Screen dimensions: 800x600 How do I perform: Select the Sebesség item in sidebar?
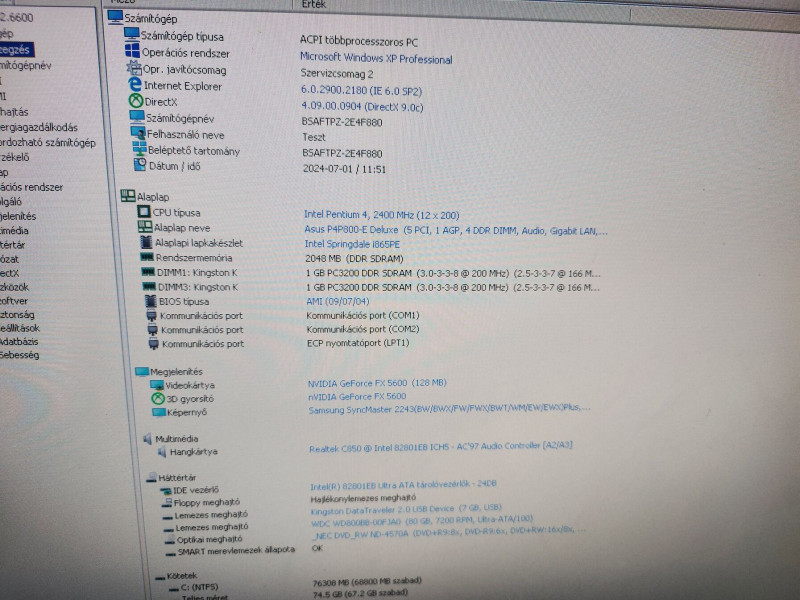[19, 355]
